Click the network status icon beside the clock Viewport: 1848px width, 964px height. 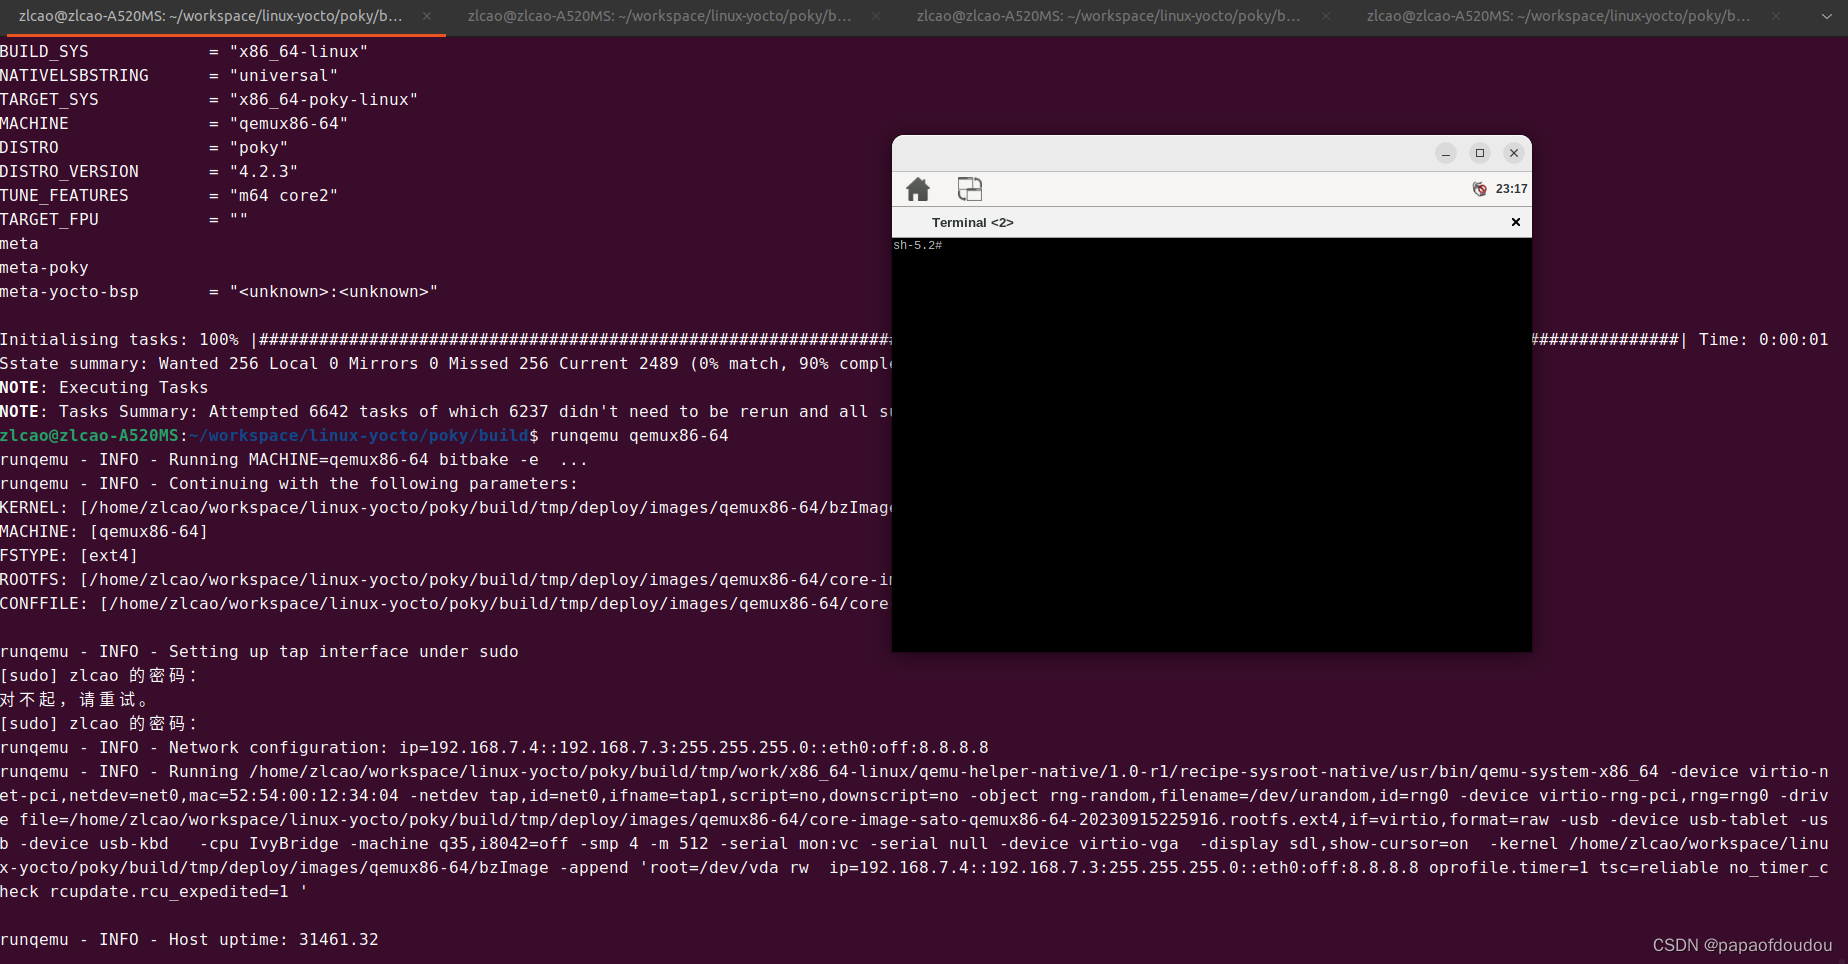1479,188
